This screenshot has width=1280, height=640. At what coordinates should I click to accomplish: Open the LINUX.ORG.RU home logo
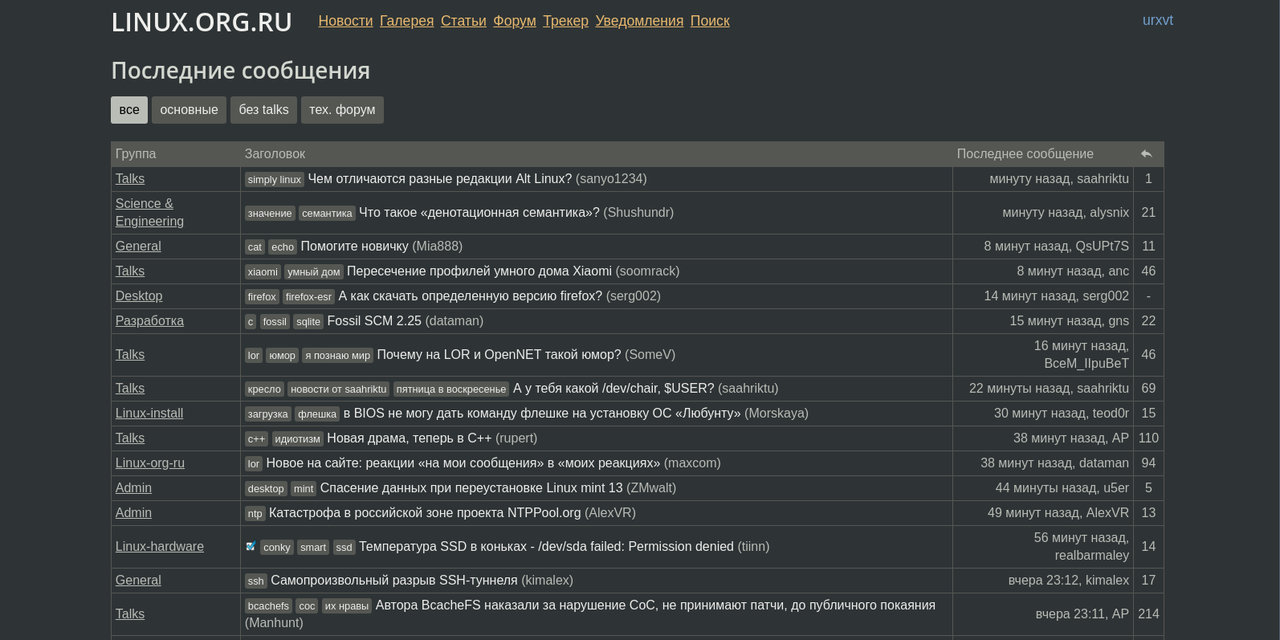[x=202, y=22]
